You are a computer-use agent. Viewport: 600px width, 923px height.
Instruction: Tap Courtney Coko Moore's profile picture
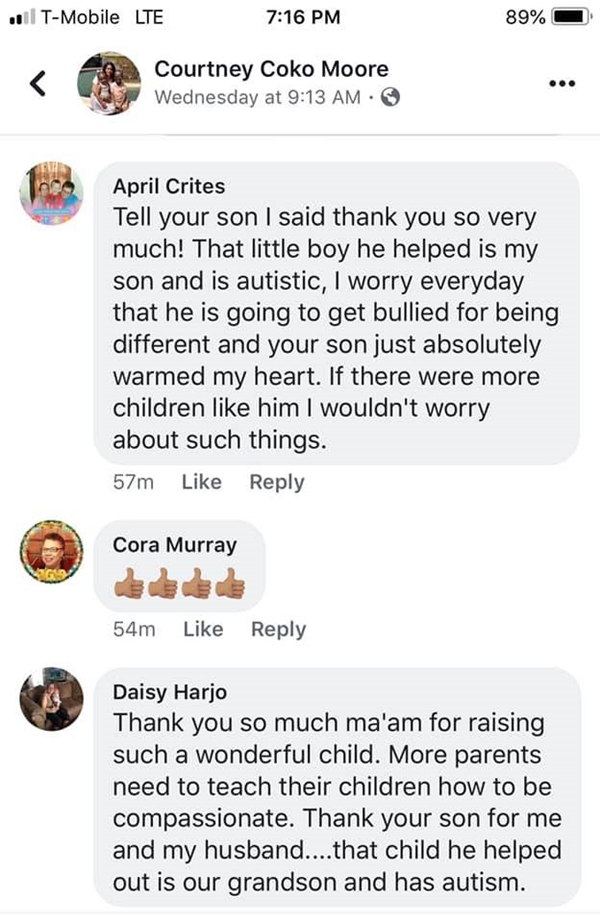[x=108, y=84]
